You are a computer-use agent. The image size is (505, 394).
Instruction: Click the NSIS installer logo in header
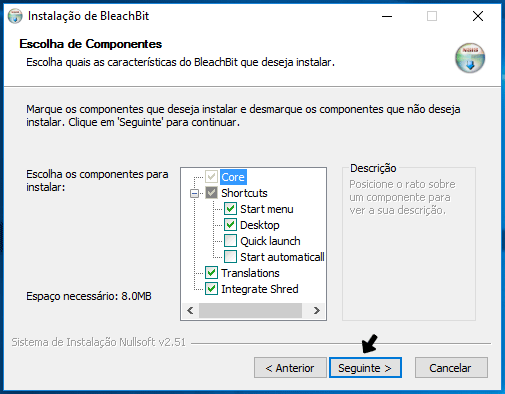[470, 58]
